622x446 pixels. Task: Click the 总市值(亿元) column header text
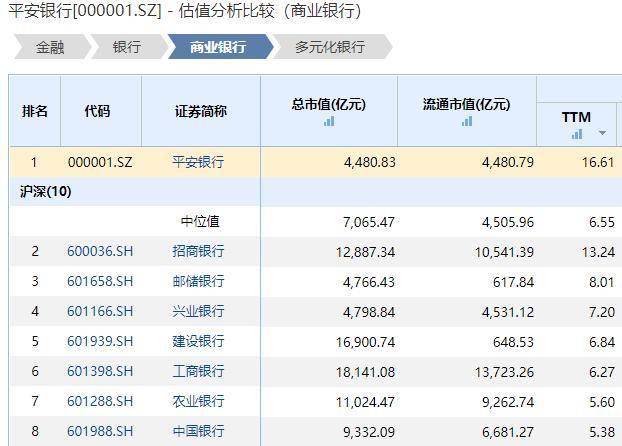coord(329,104)
